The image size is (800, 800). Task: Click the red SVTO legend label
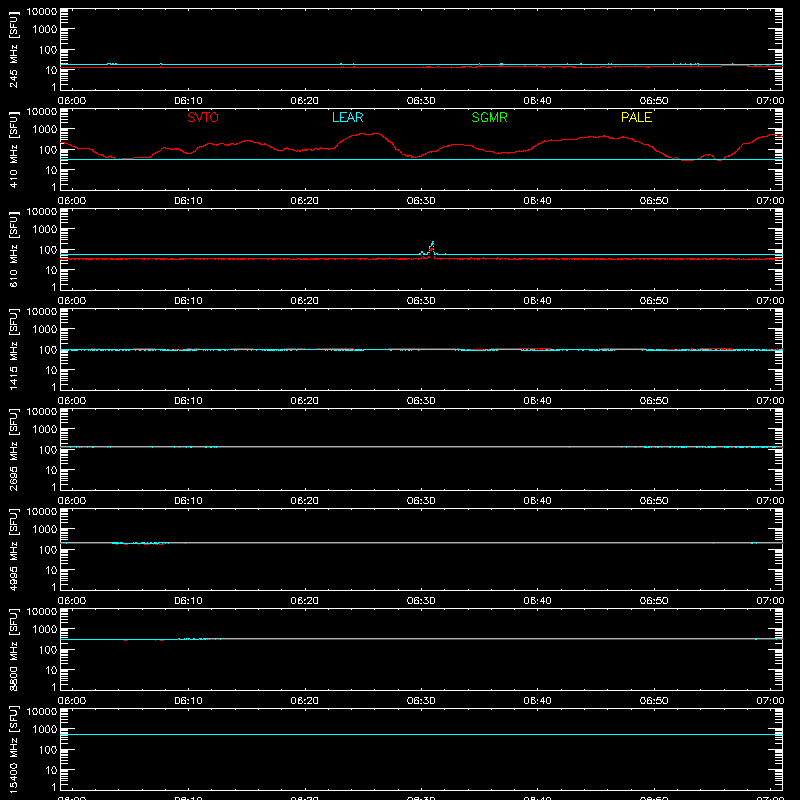pyautogui.click(x=203, y=117)
